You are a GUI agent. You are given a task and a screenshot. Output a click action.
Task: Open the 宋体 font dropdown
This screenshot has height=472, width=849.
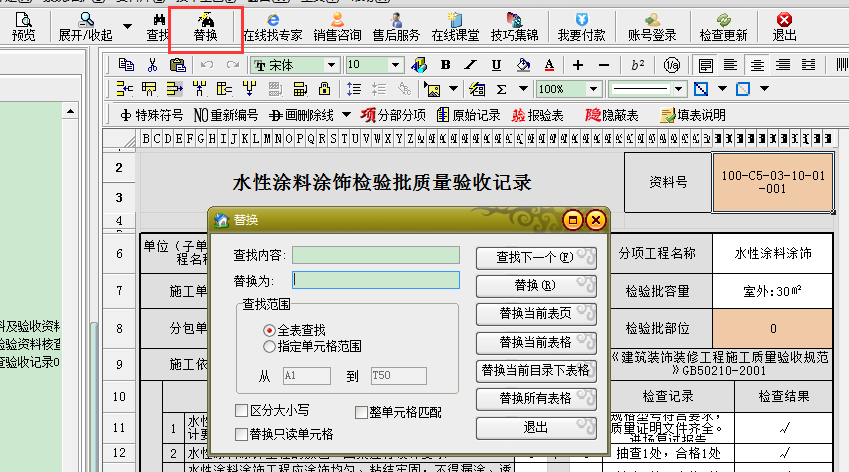331,65
